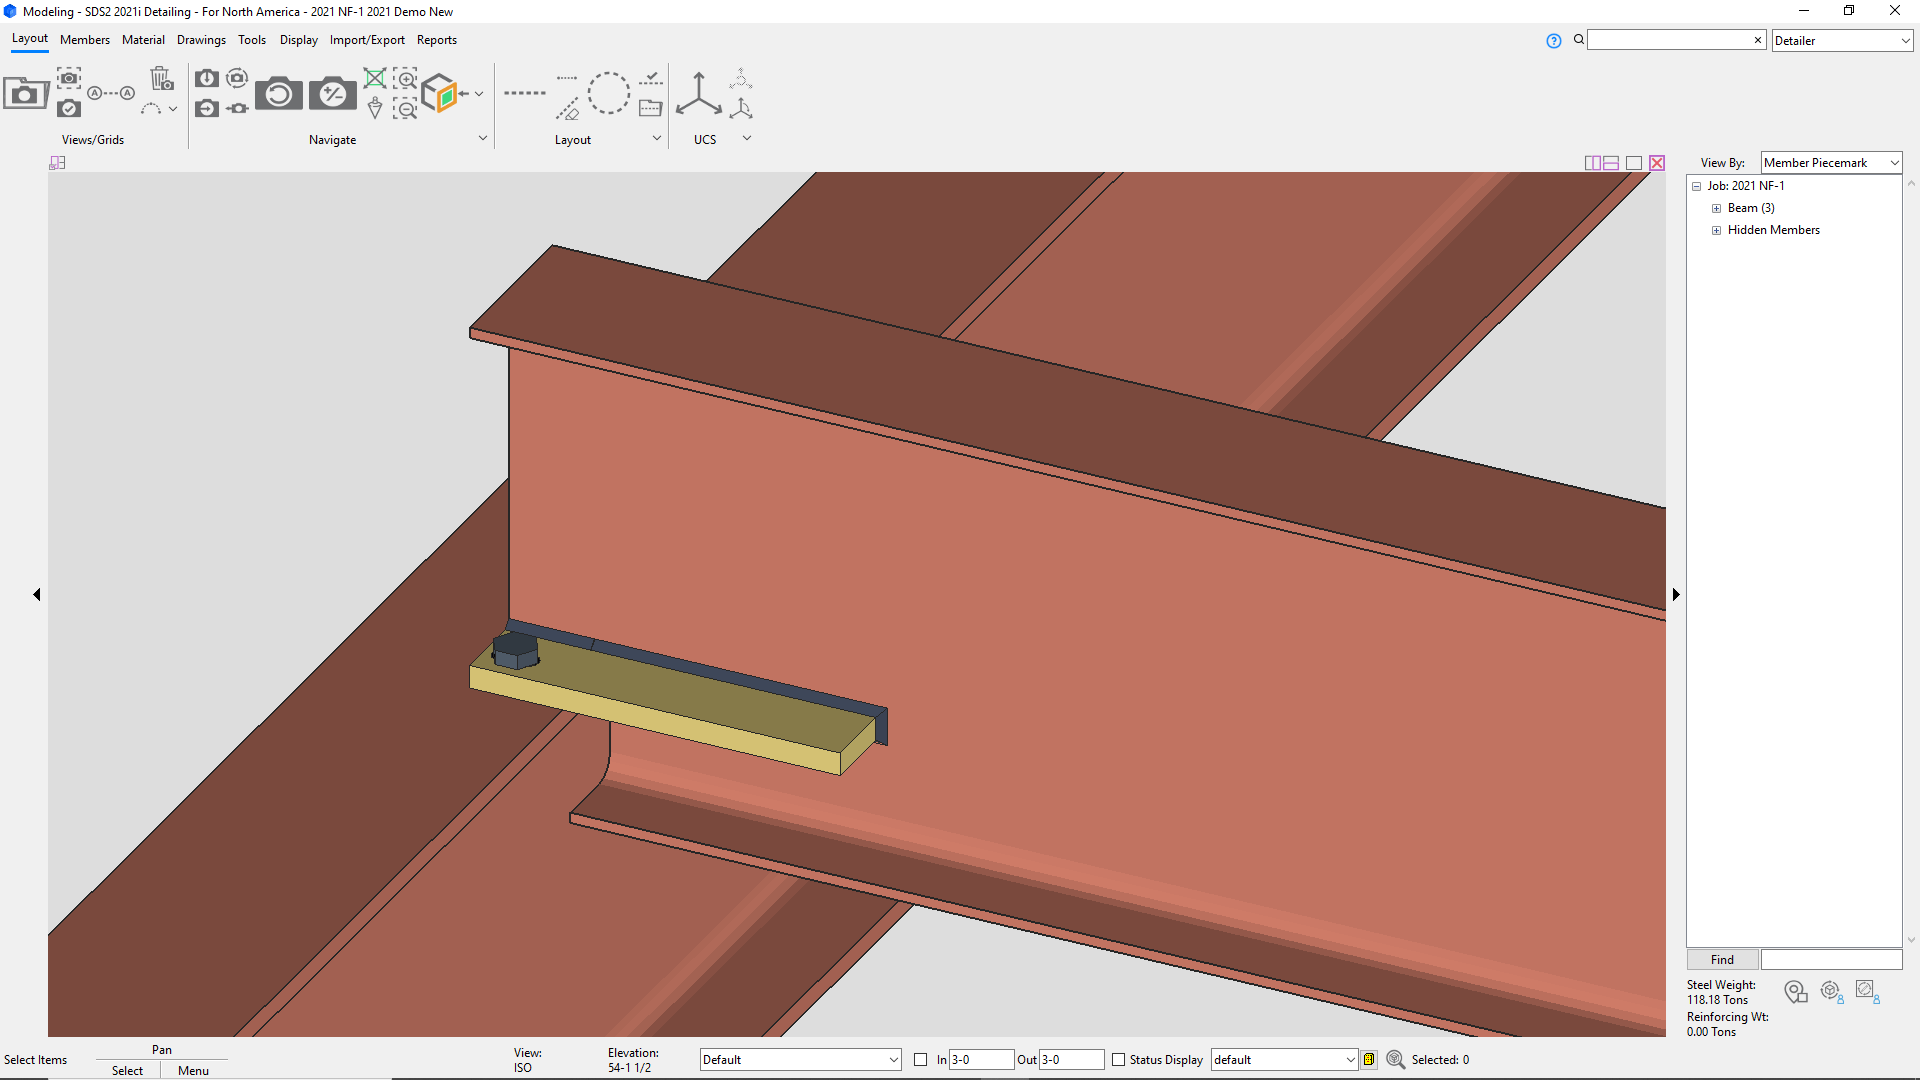This screenshot has height=1080, width=1920.
Task: Switch to the Drawings menu
Action: tap(201, 40)
